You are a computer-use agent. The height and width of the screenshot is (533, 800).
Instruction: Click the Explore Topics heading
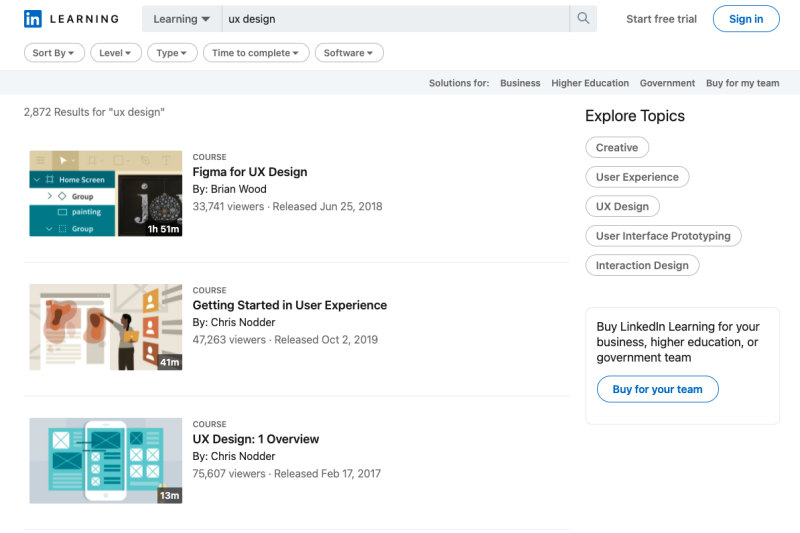click(x=635, y=116)
